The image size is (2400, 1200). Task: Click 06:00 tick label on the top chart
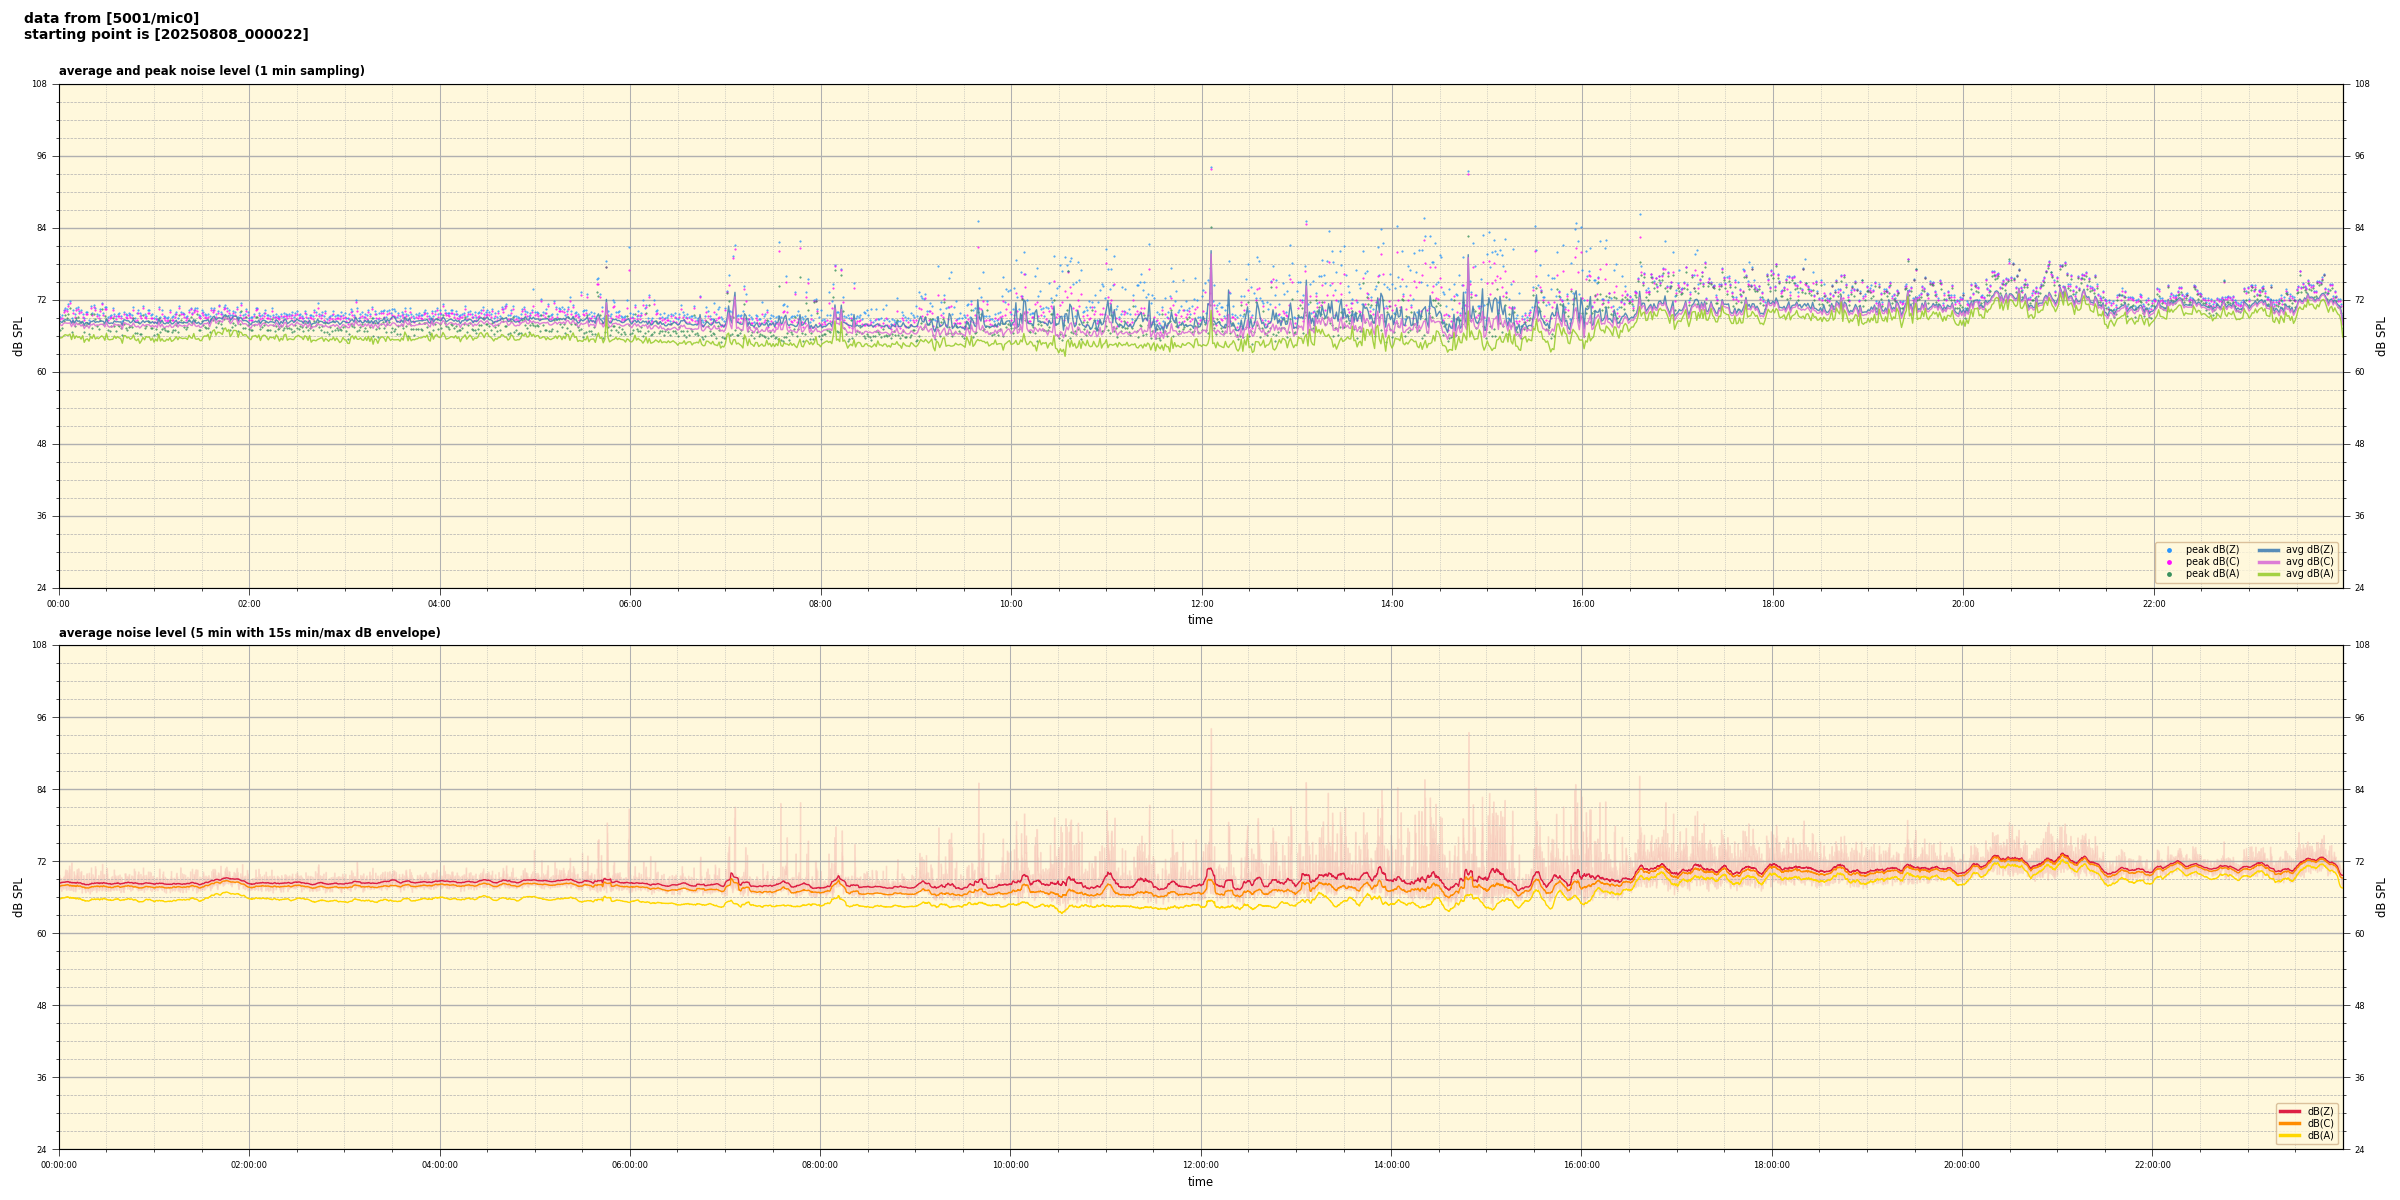[630, 604]
